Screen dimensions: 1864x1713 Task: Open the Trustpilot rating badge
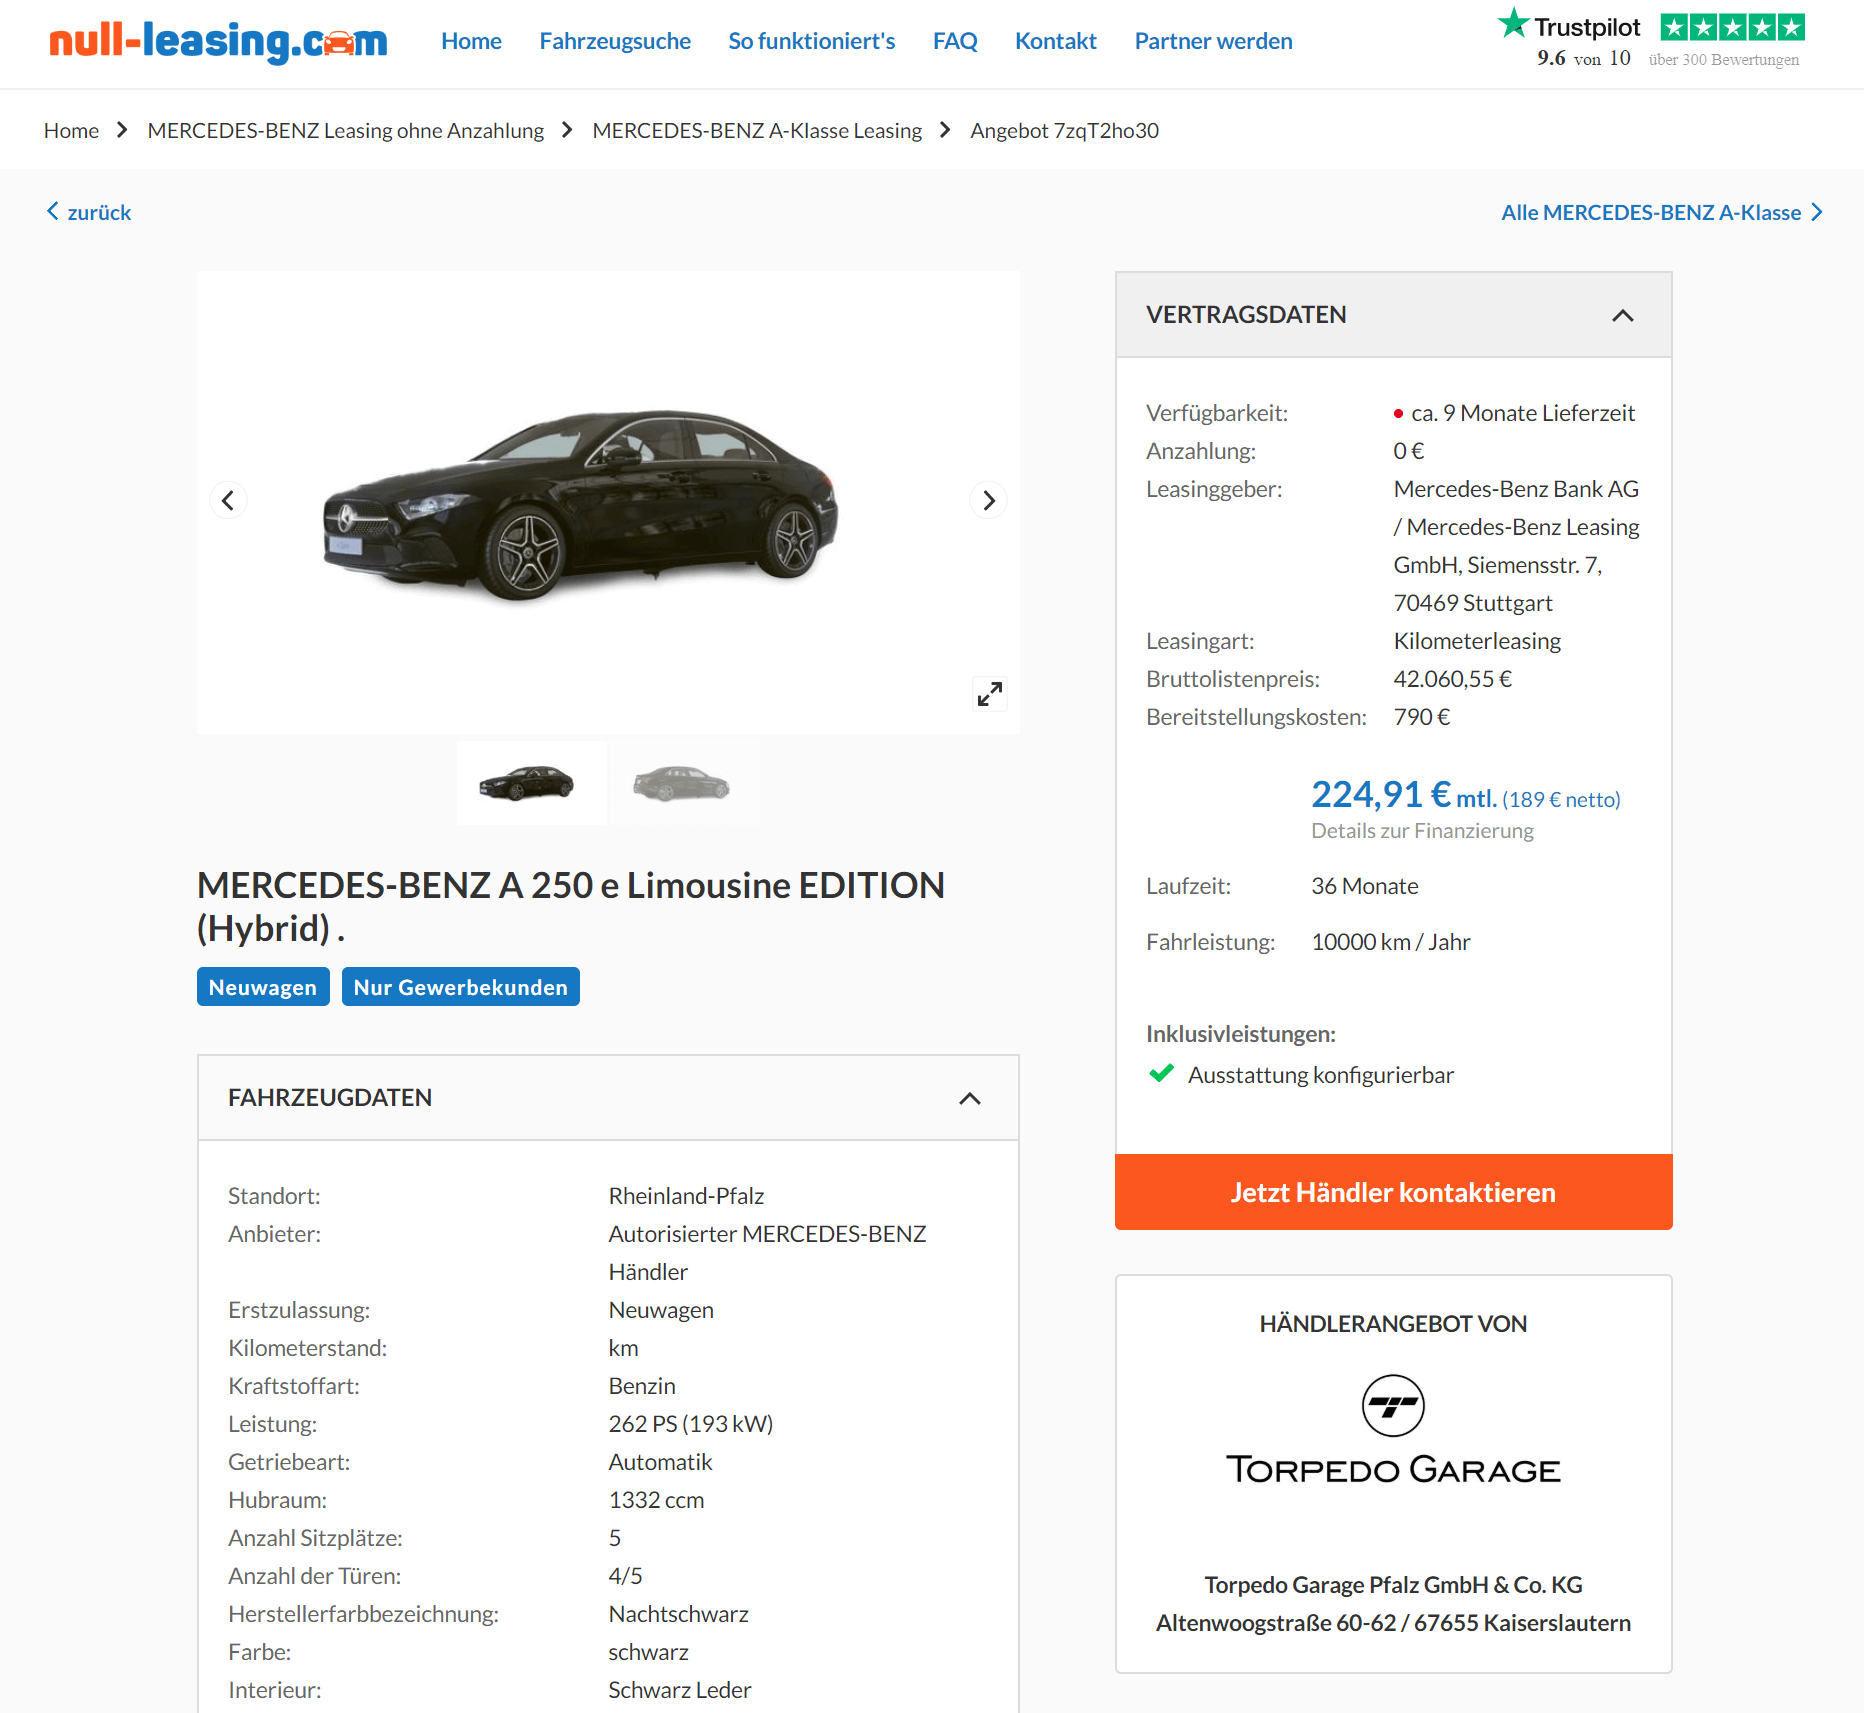click(1651, 40)
